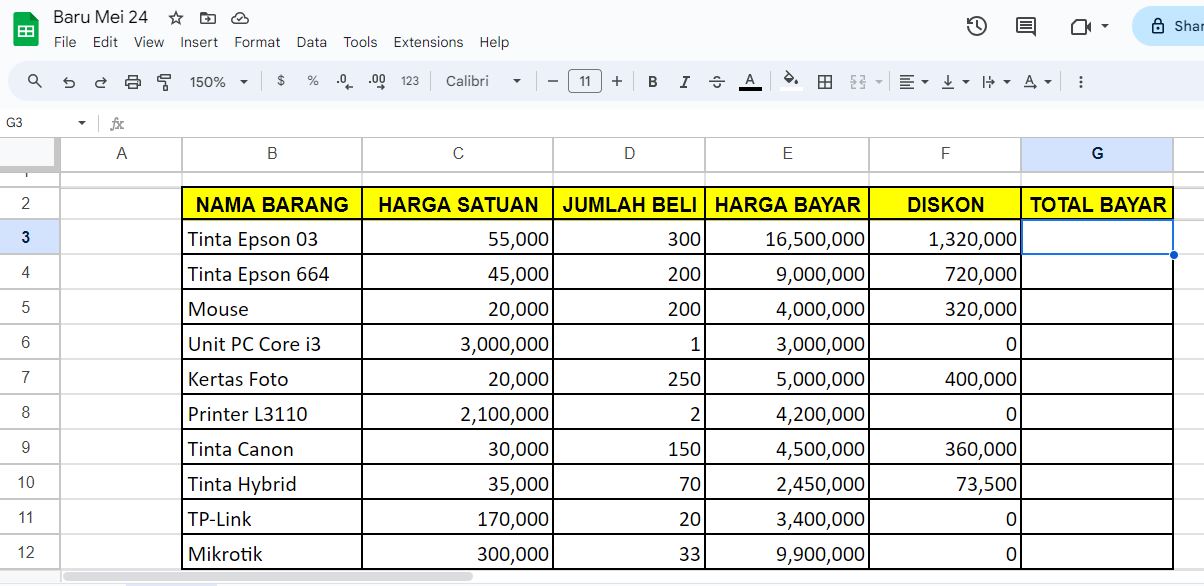The image size is (1204, 586).
Task: Decrease decimal places icon
Action: click(x=345, y=81)
